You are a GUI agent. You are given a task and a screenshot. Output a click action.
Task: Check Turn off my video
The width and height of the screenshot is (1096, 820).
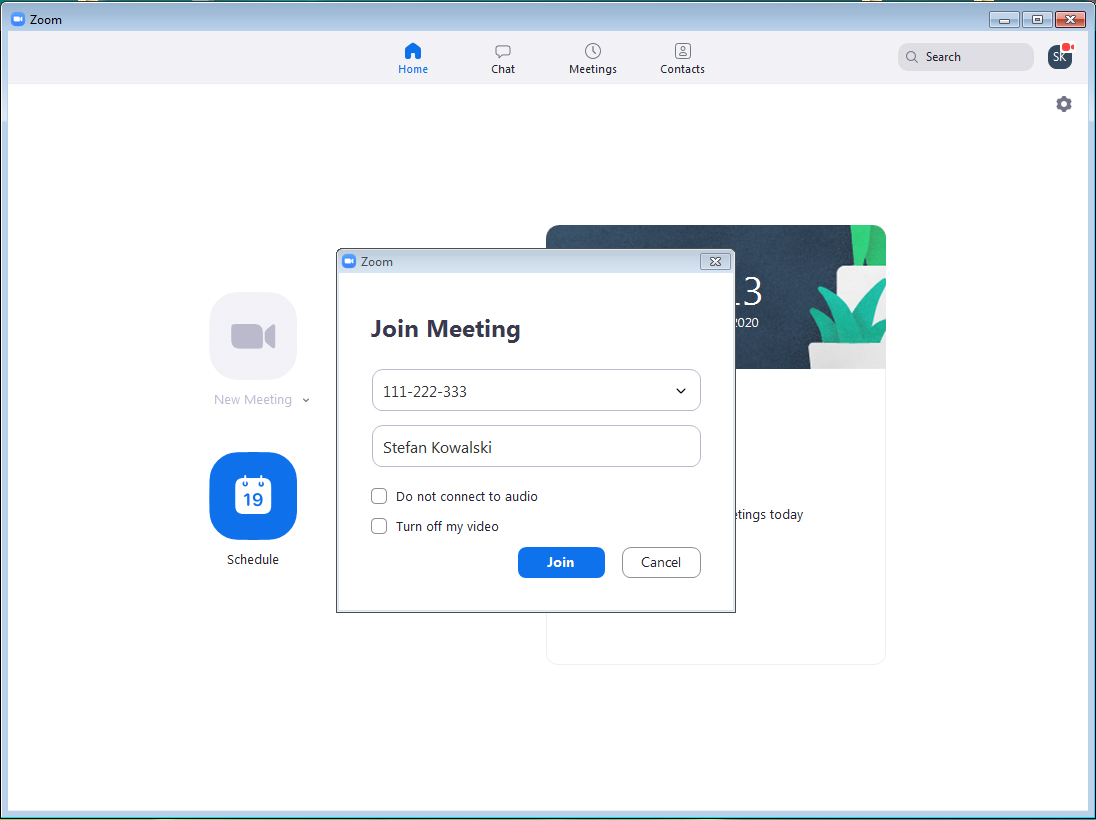pyautogui.click(x=379, y=526)
